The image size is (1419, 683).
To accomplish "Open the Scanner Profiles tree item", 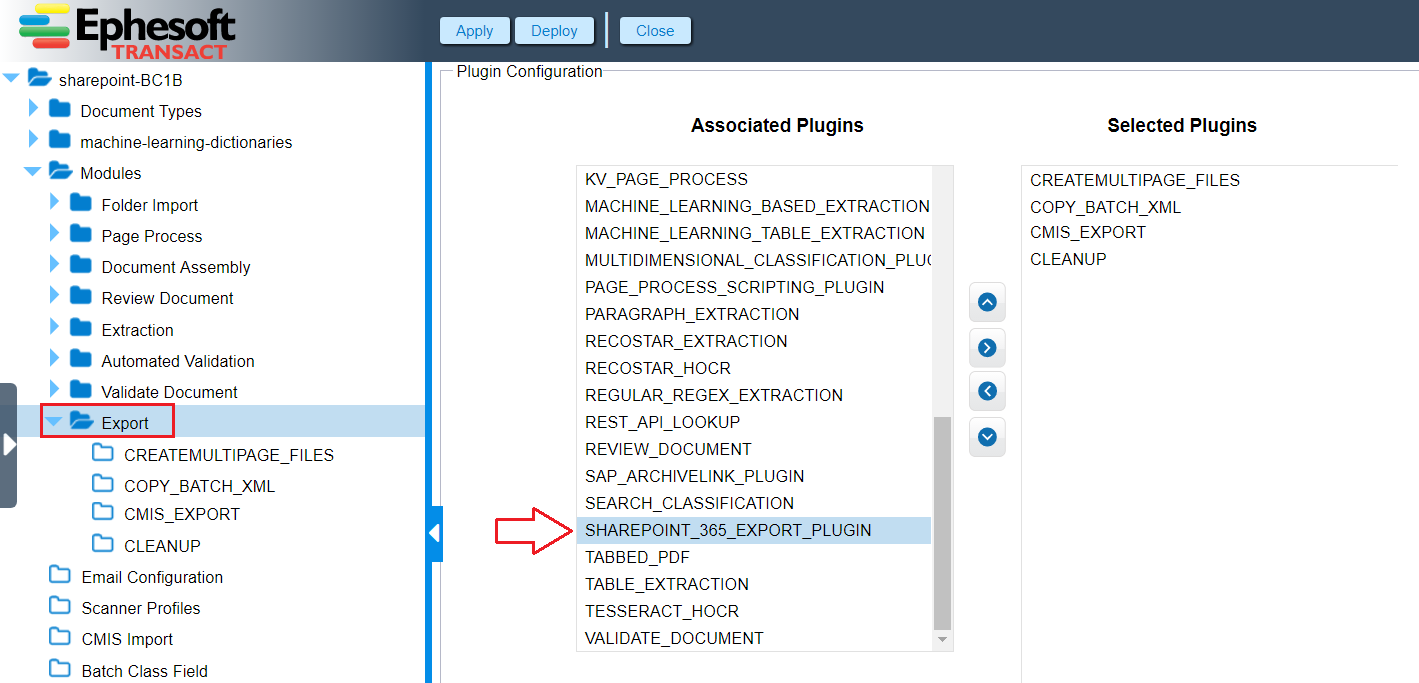I will click(x=141, y=608).
